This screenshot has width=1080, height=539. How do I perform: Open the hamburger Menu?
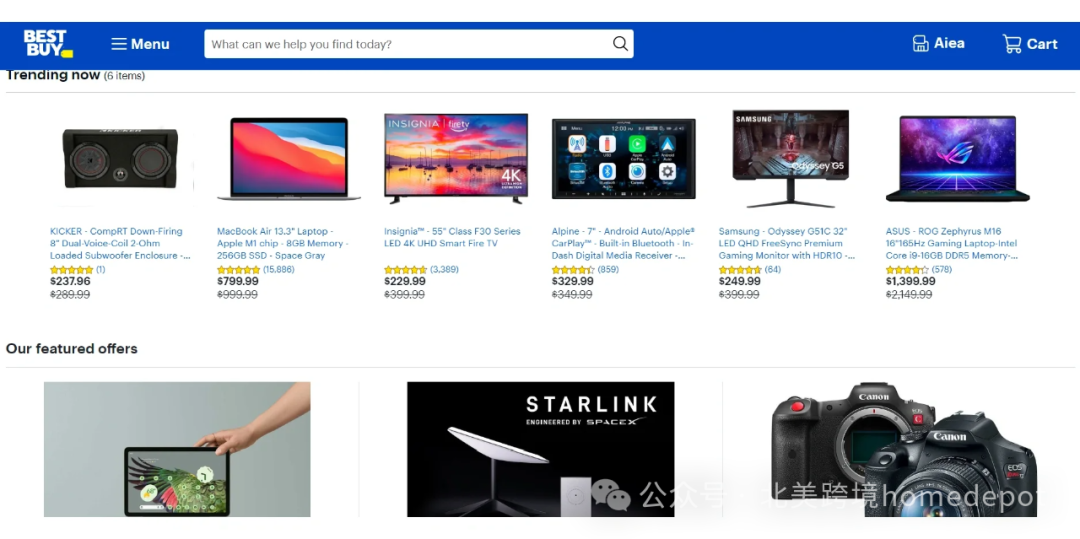click(141, 44)
